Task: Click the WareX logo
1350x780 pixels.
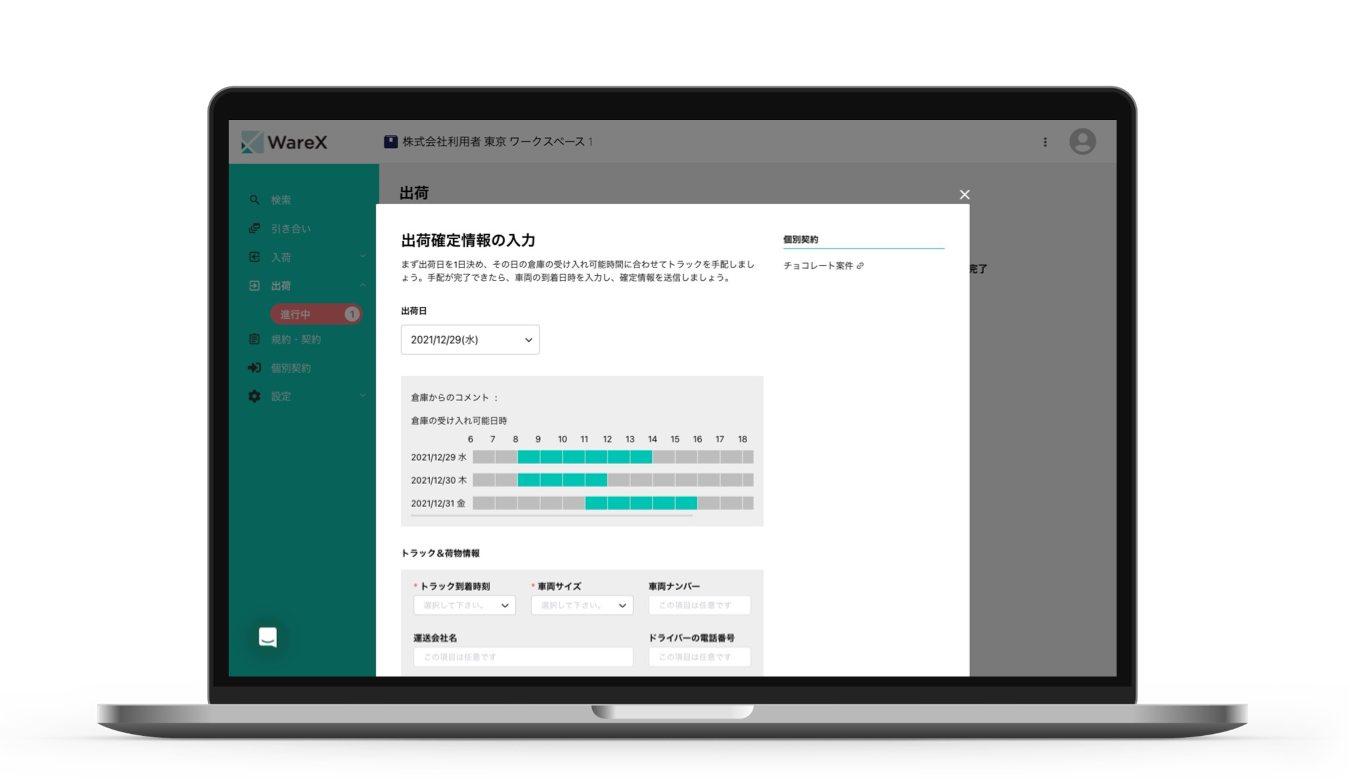Action: point(285,143)
